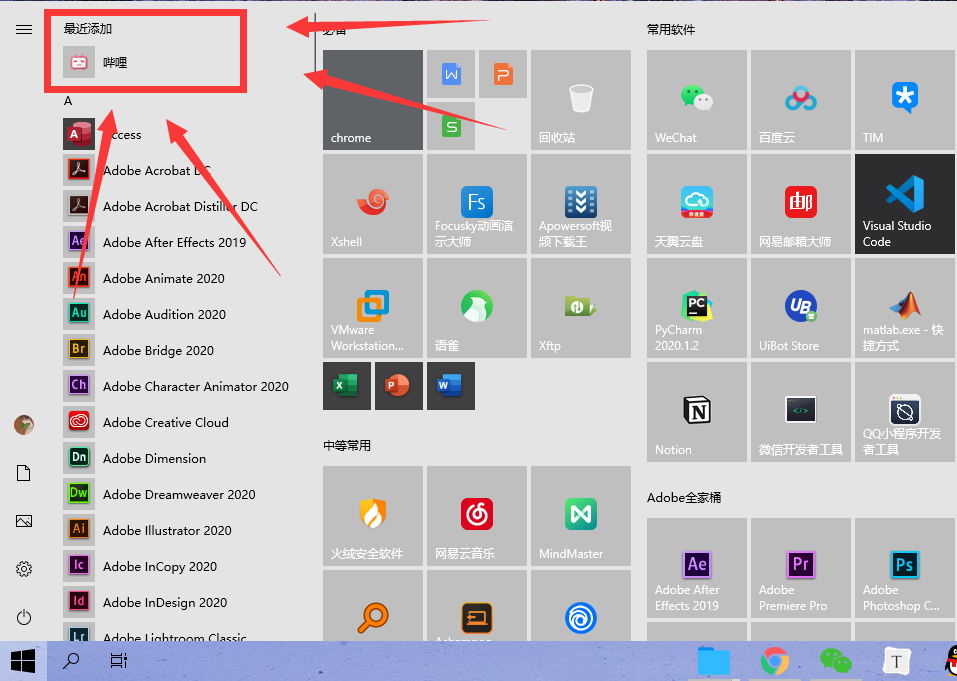Screen dimensions: 957x681
Task: Open the chrome tile
Action: (x=373, y=100)
